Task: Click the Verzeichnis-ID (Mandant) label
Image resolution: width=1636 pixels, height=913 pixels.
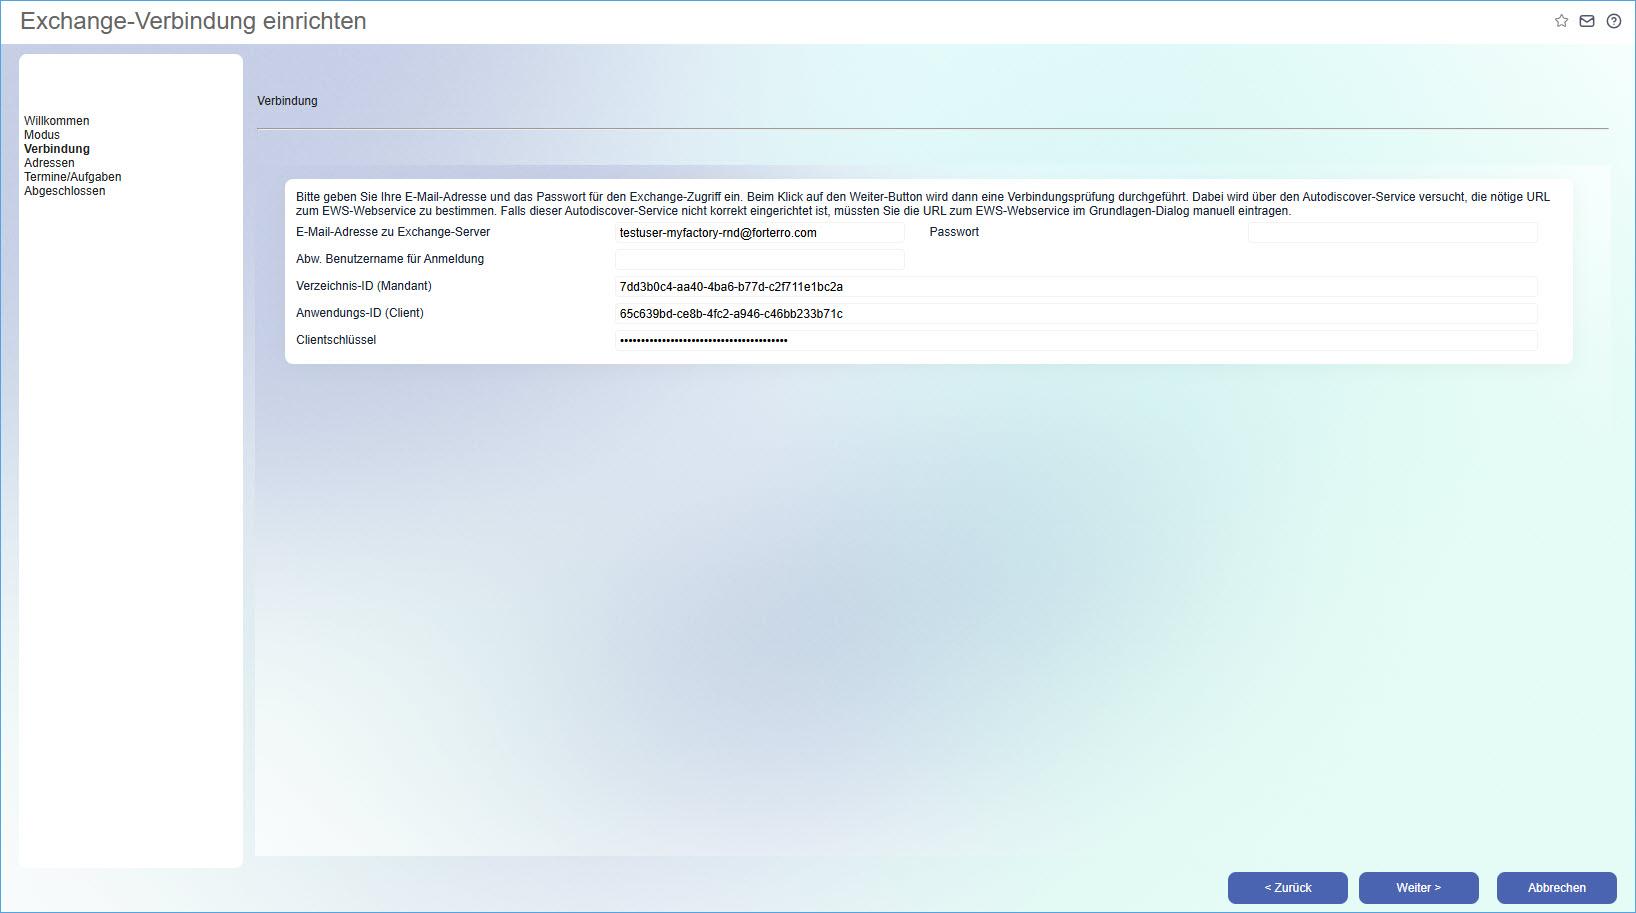Action: pos(364,286)
